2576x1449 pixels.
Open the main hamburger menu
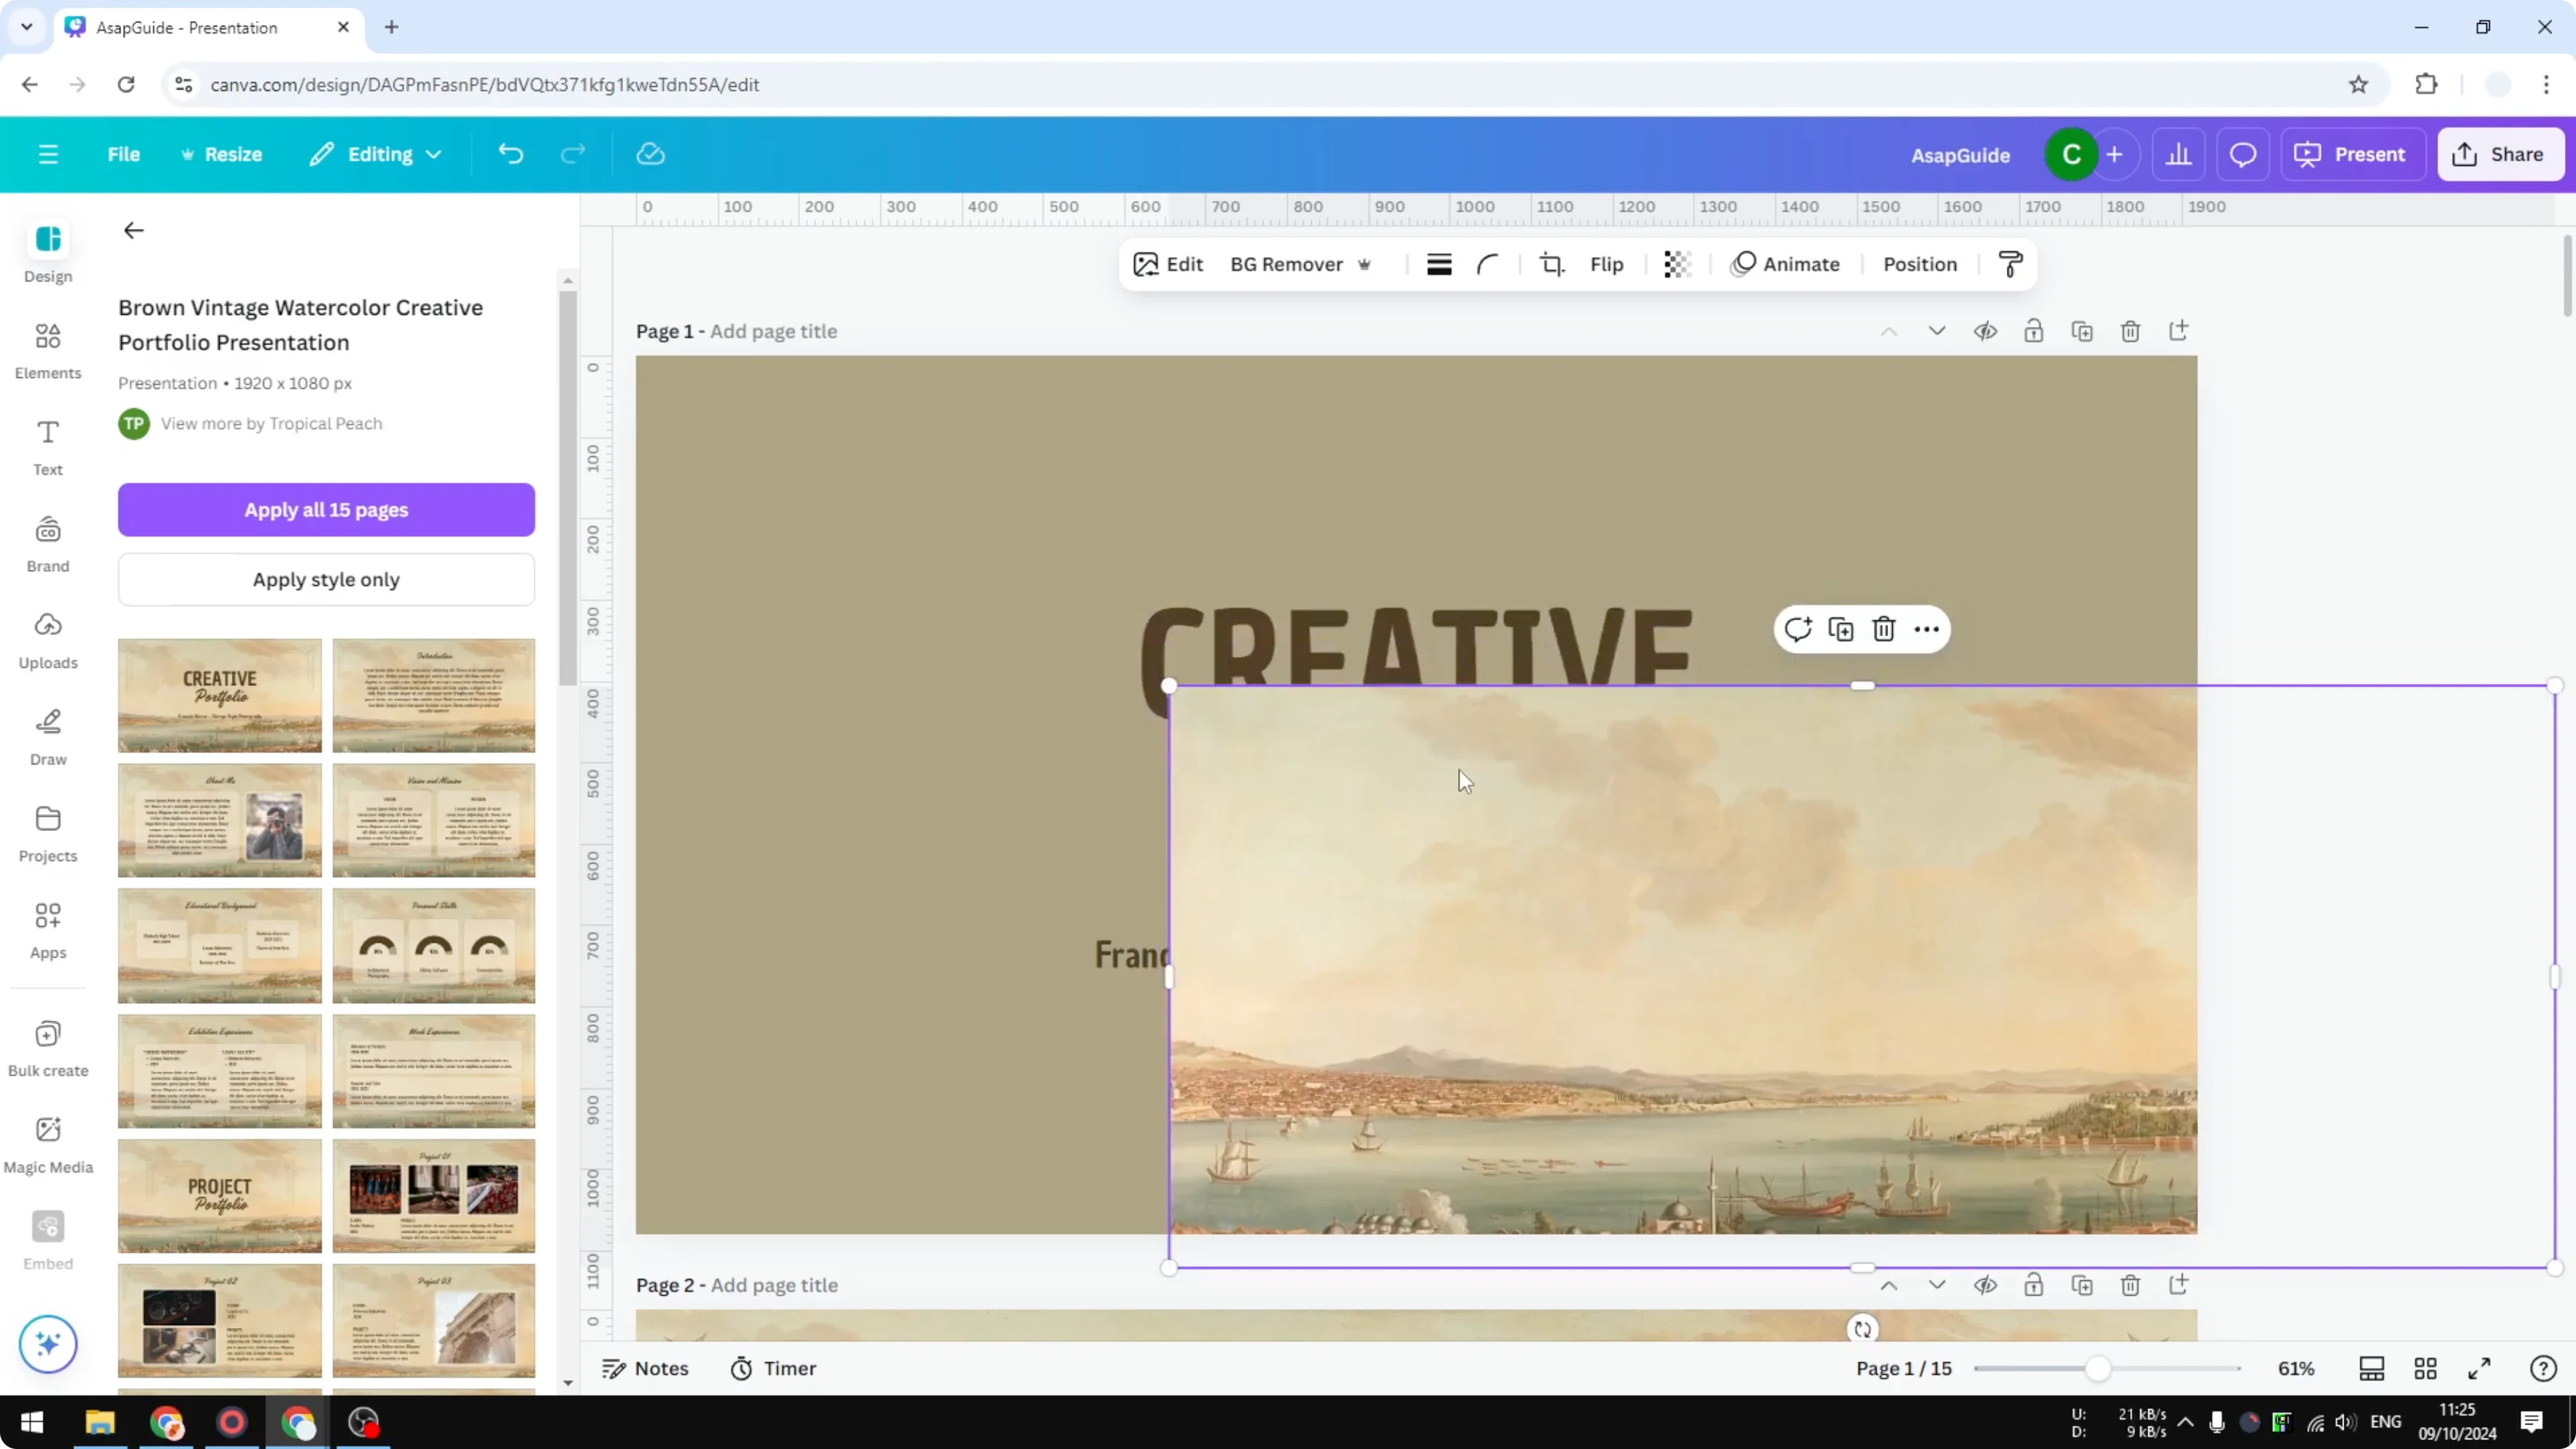click(48, 154)
